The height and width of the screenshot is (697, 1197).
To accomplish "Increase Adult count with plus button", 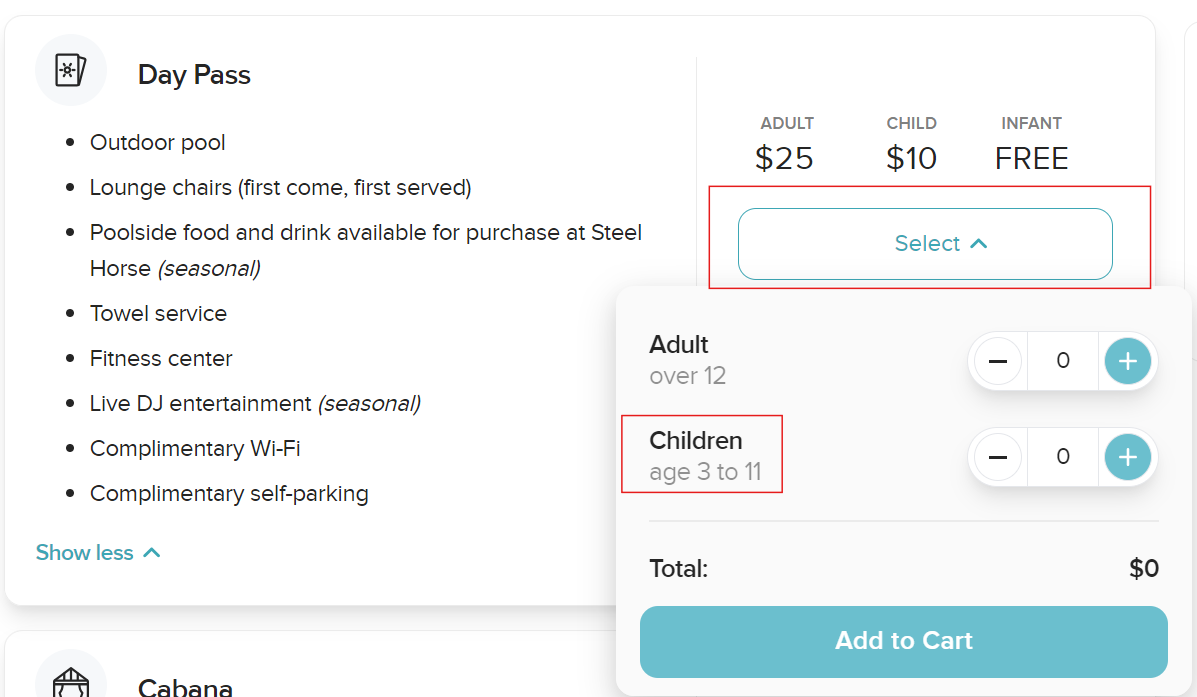I will pos(1127,361).
